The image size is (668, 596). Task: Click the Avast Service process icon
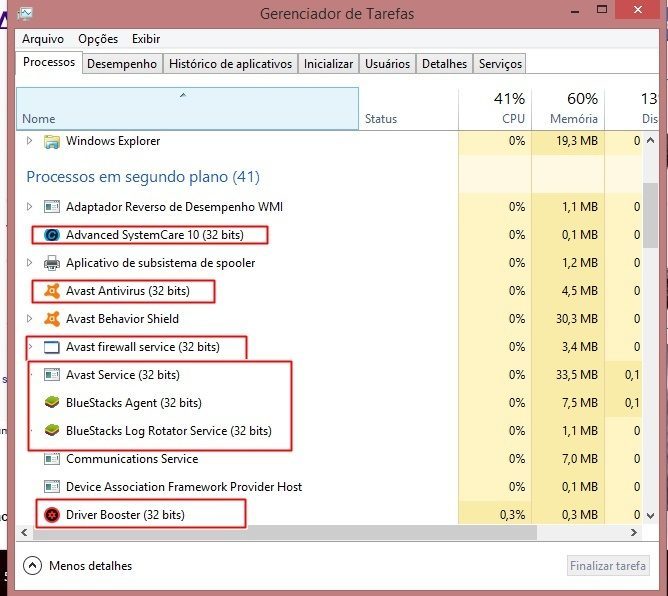52,375
